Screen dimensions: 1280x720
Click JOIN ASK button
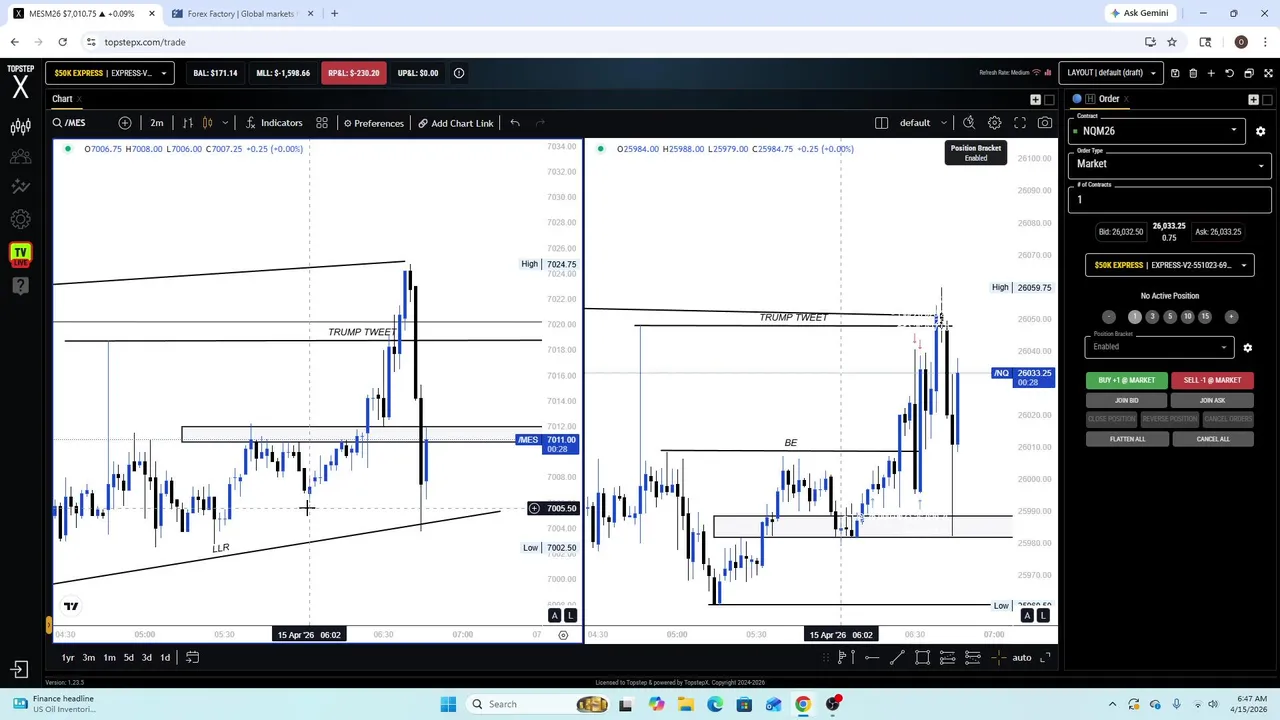tap(1212, 400)
